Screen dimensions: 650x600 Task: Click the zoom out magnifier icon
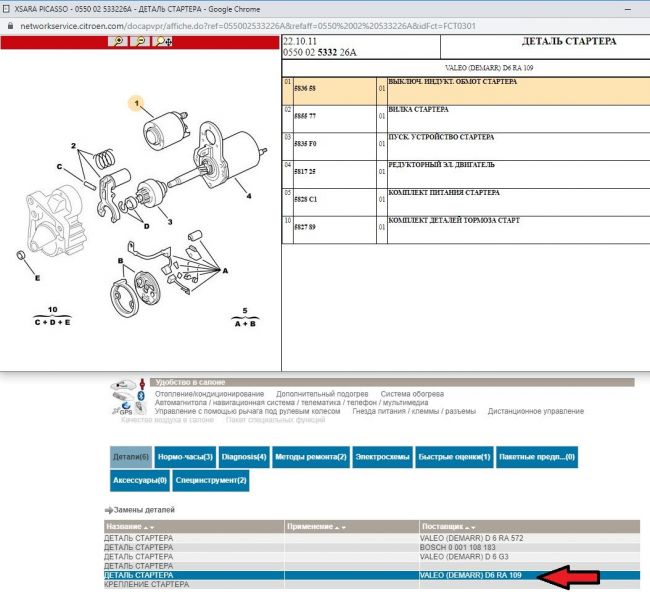coord(141,41)
